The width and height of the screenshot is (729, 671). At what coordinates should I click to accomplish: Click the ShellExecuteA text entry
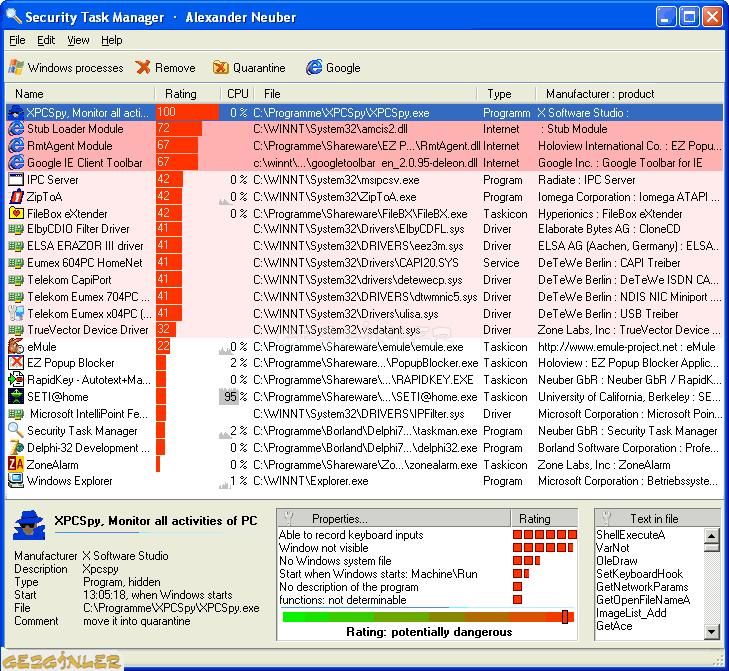pyautogui.click(x=631, y=535)
